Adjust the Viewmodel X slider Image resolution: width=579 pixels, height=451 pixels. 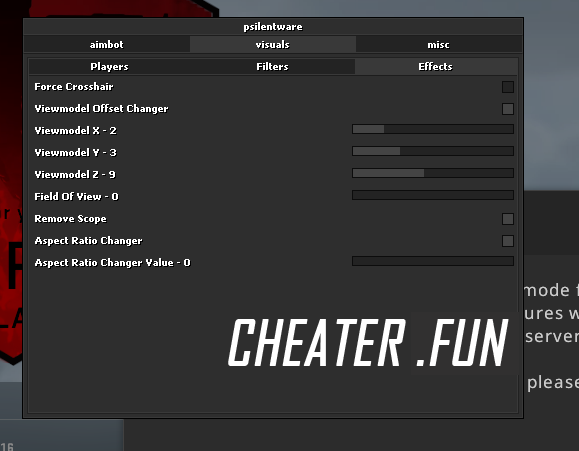[433, 129]
